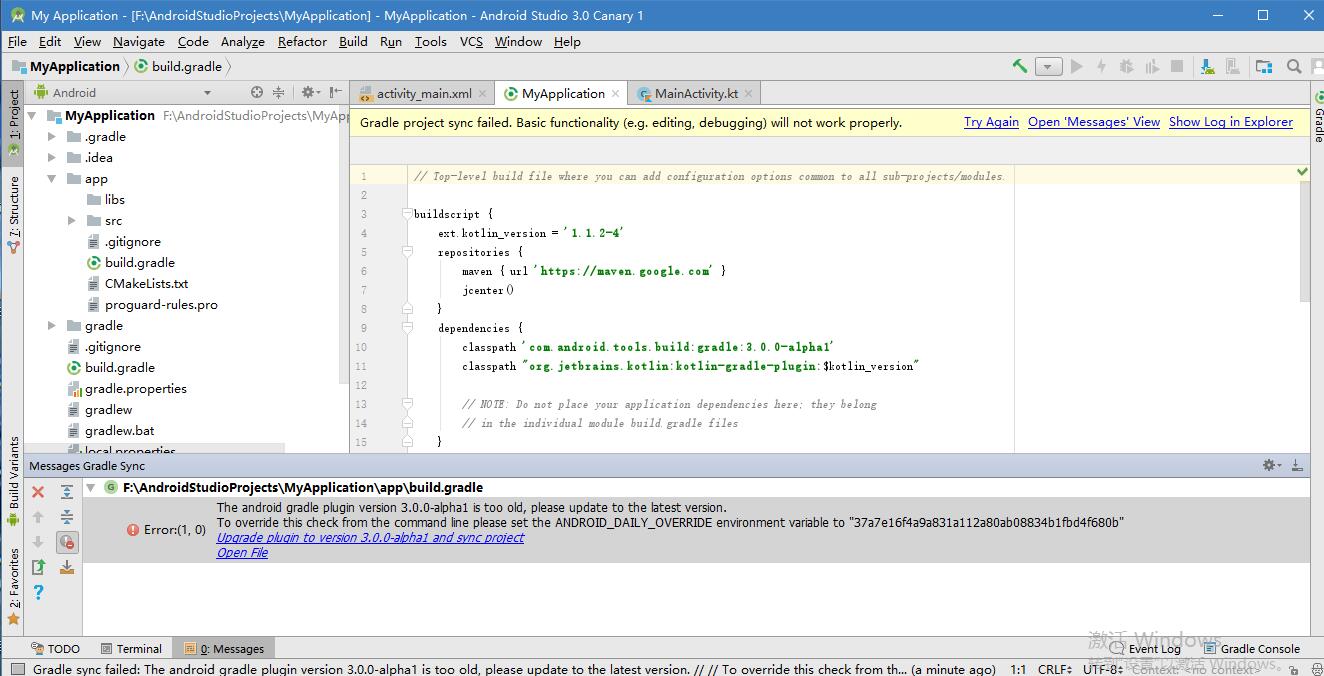Viewport: 1324px width, 676px height.
Task: Collapse the build.gradle error group in Messages
Action: [90, 488]
